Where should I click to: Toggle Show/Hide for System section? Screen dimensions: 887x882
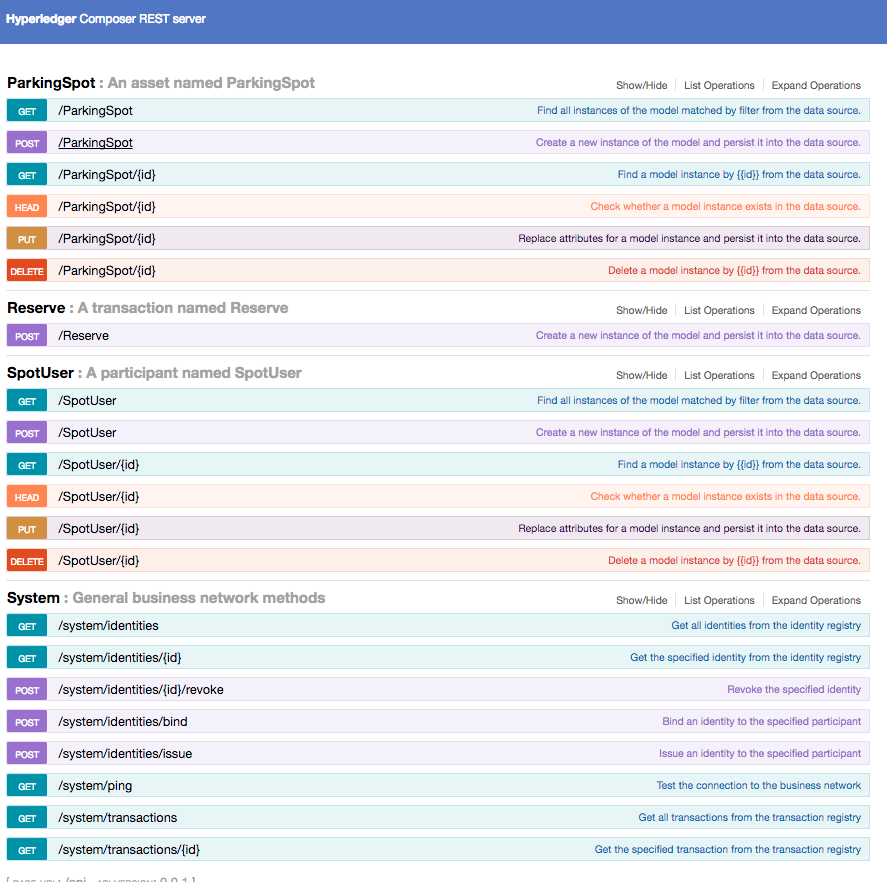point(641,600)
